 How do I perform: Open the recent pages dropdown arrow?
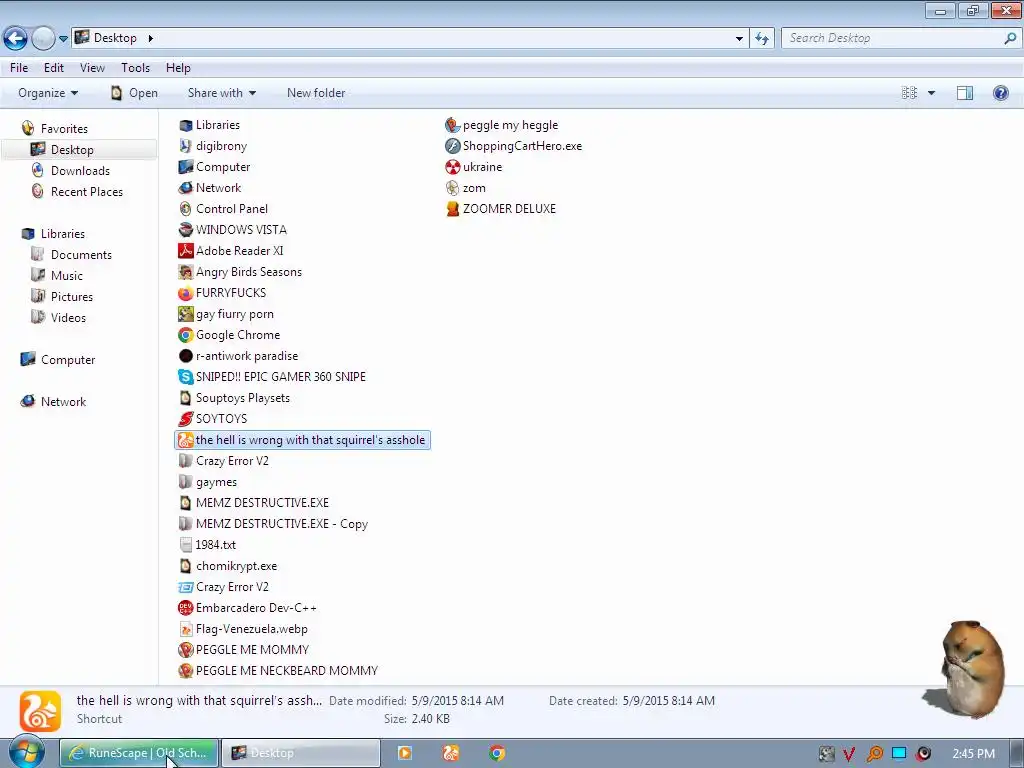[x=63, y=39]
